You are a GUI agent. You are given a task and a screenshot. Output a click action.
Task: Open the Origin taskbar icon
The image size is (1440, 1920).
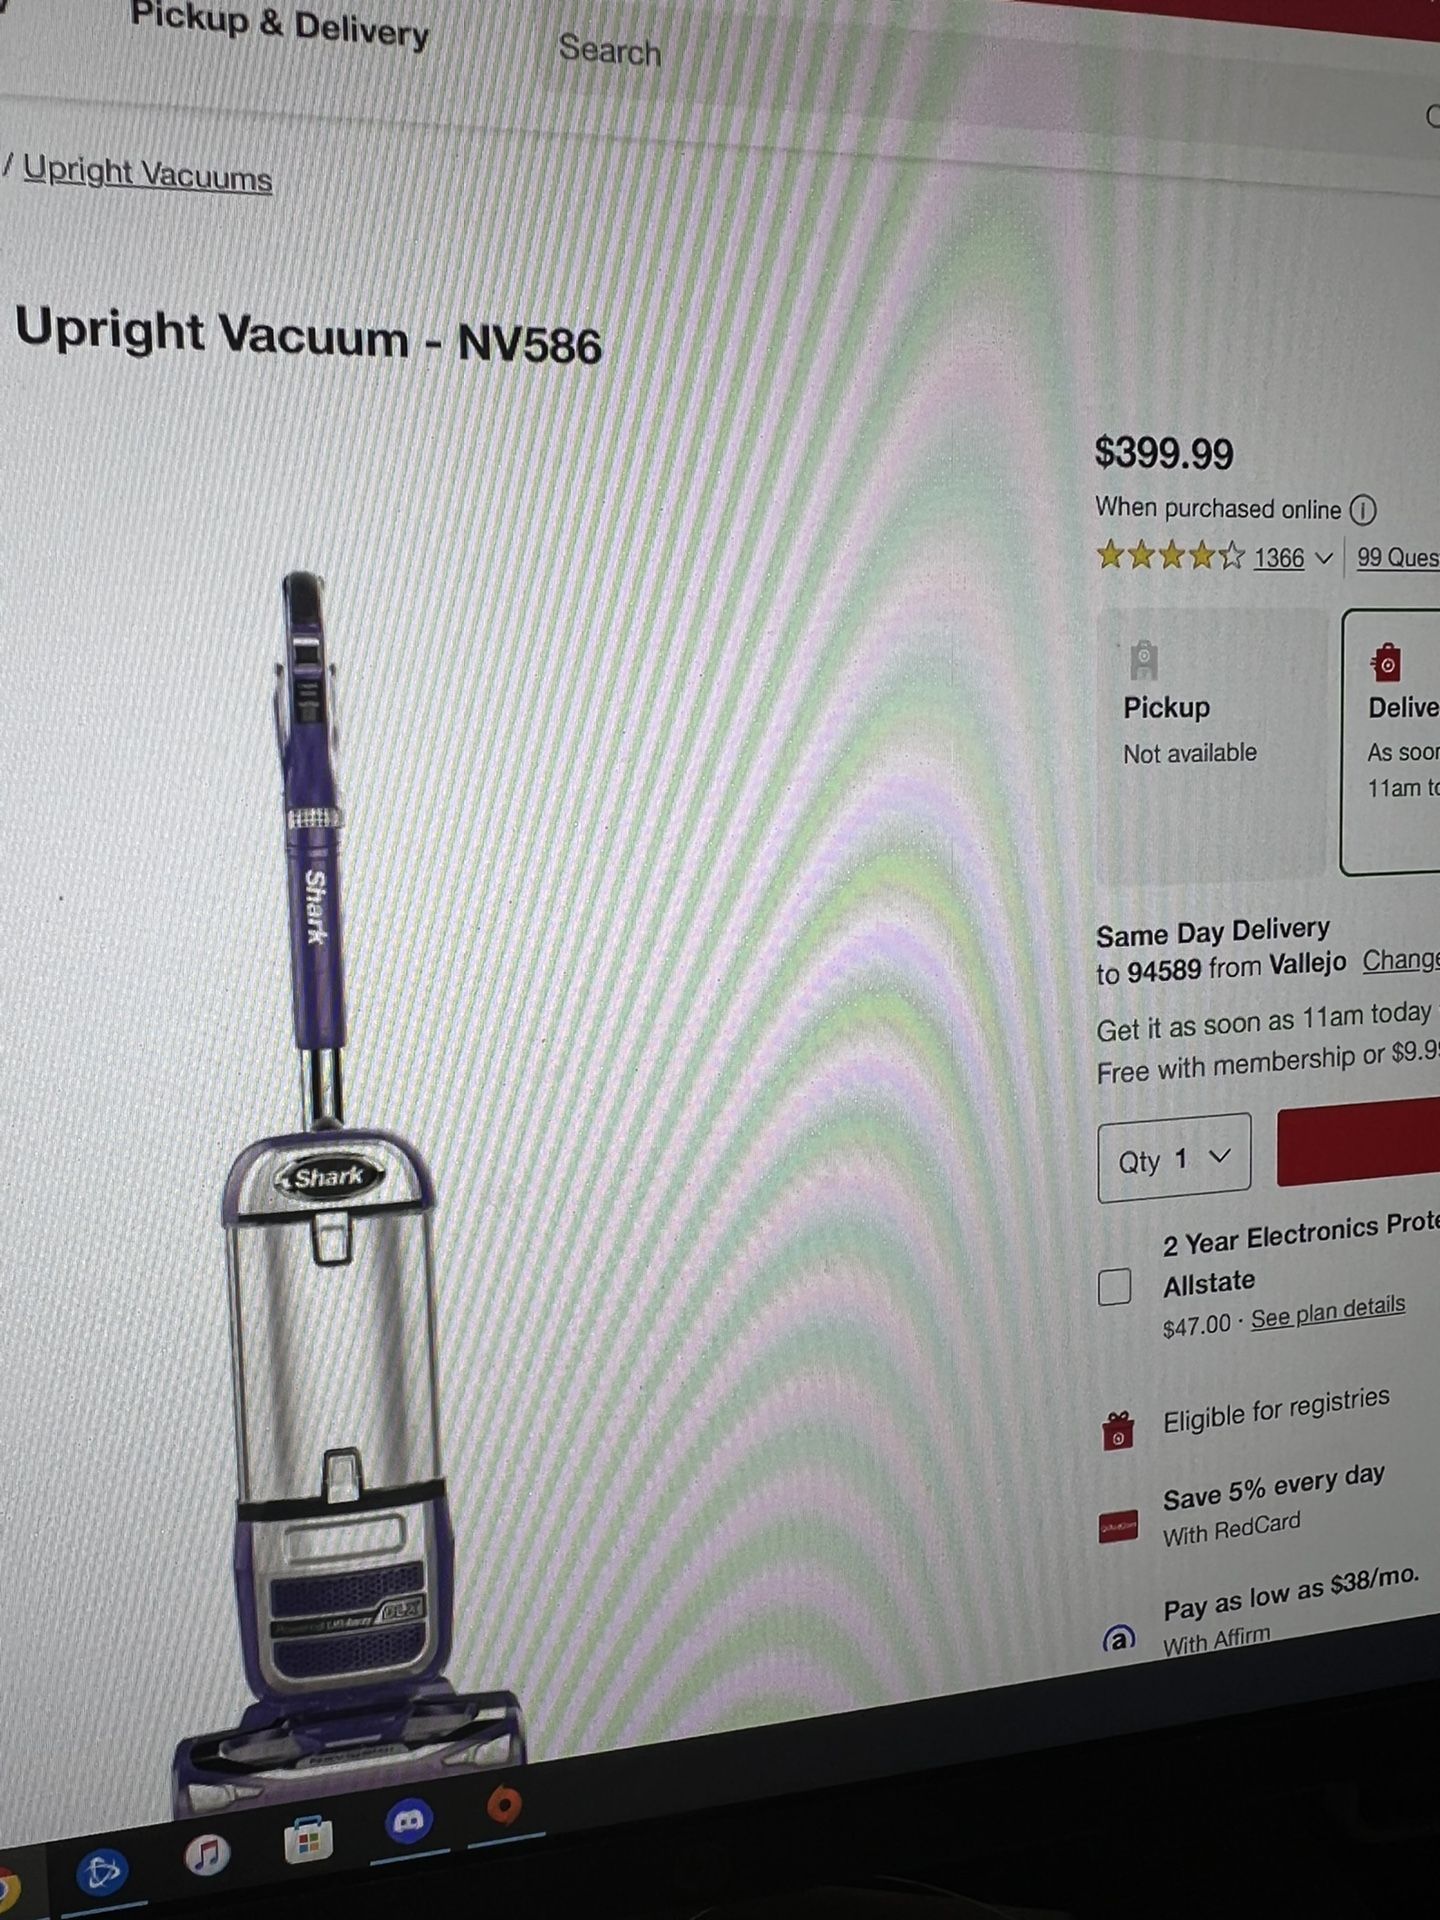click(505, 1804)
